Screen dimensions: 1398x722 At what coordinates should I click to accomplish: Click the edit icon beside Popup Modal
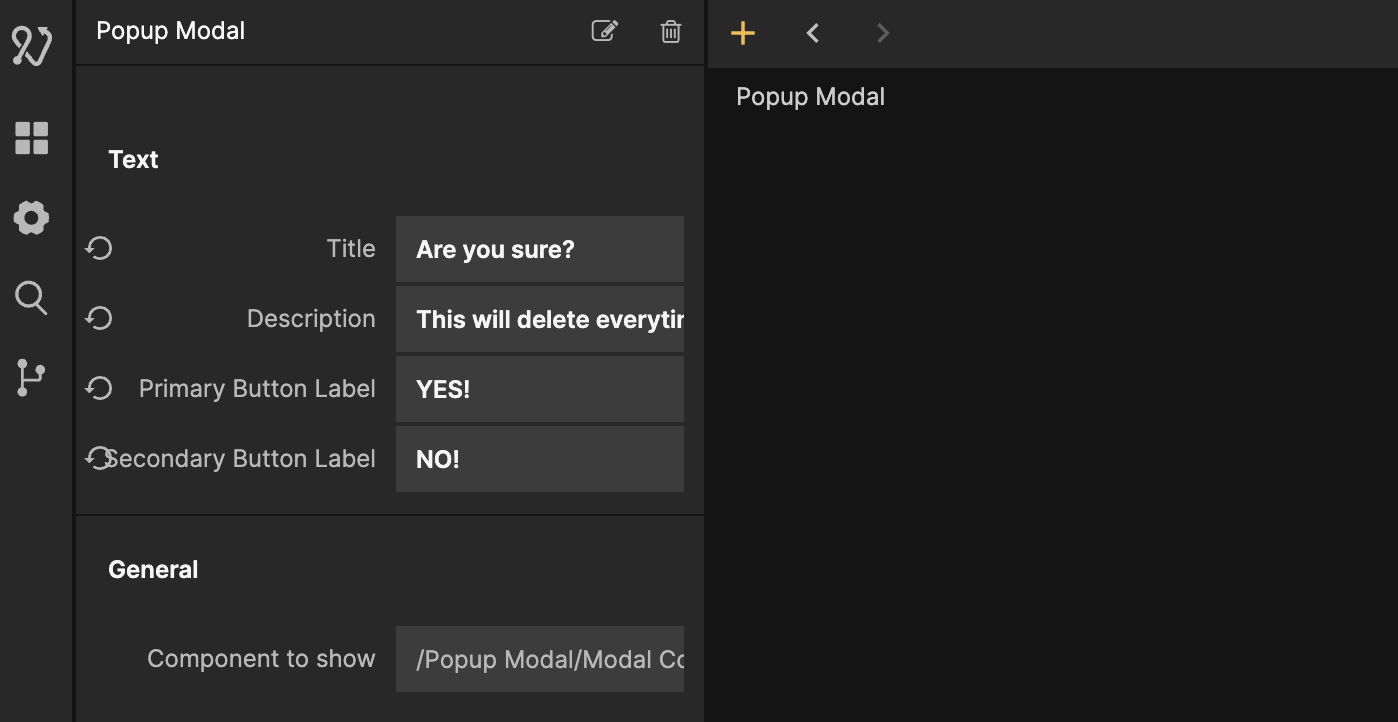(x=604, y=31)
